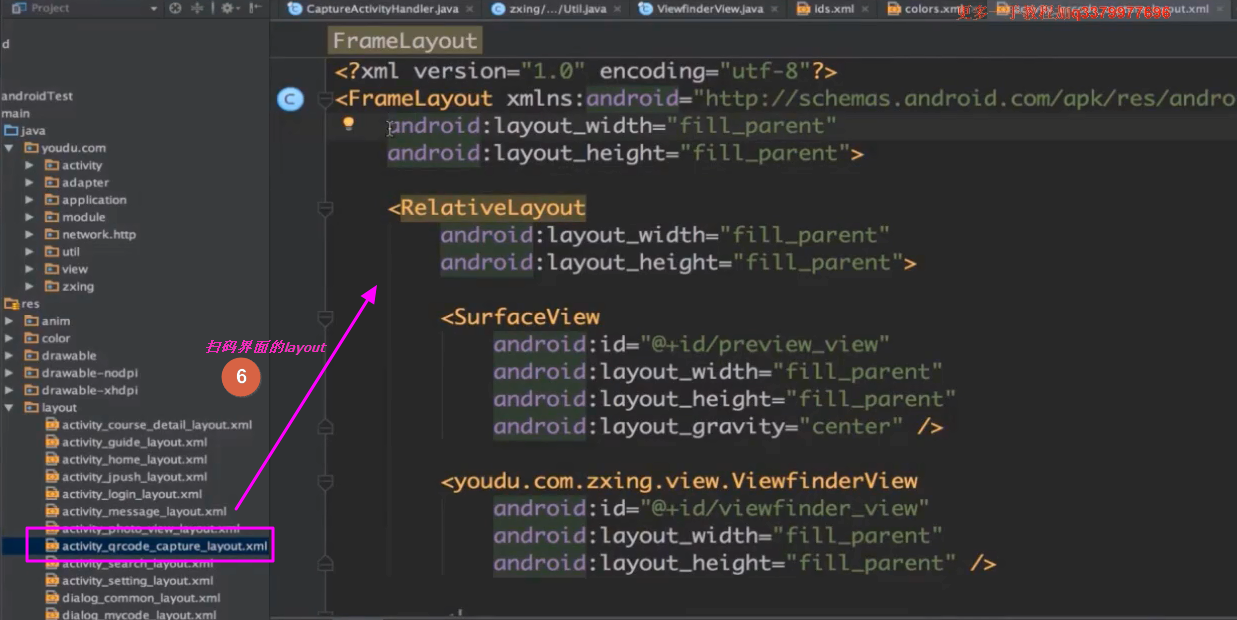Viewport: 1237px width, 620px height.
Task: Open activity_login_layout.xml in the tree
Action: (131, 494)
